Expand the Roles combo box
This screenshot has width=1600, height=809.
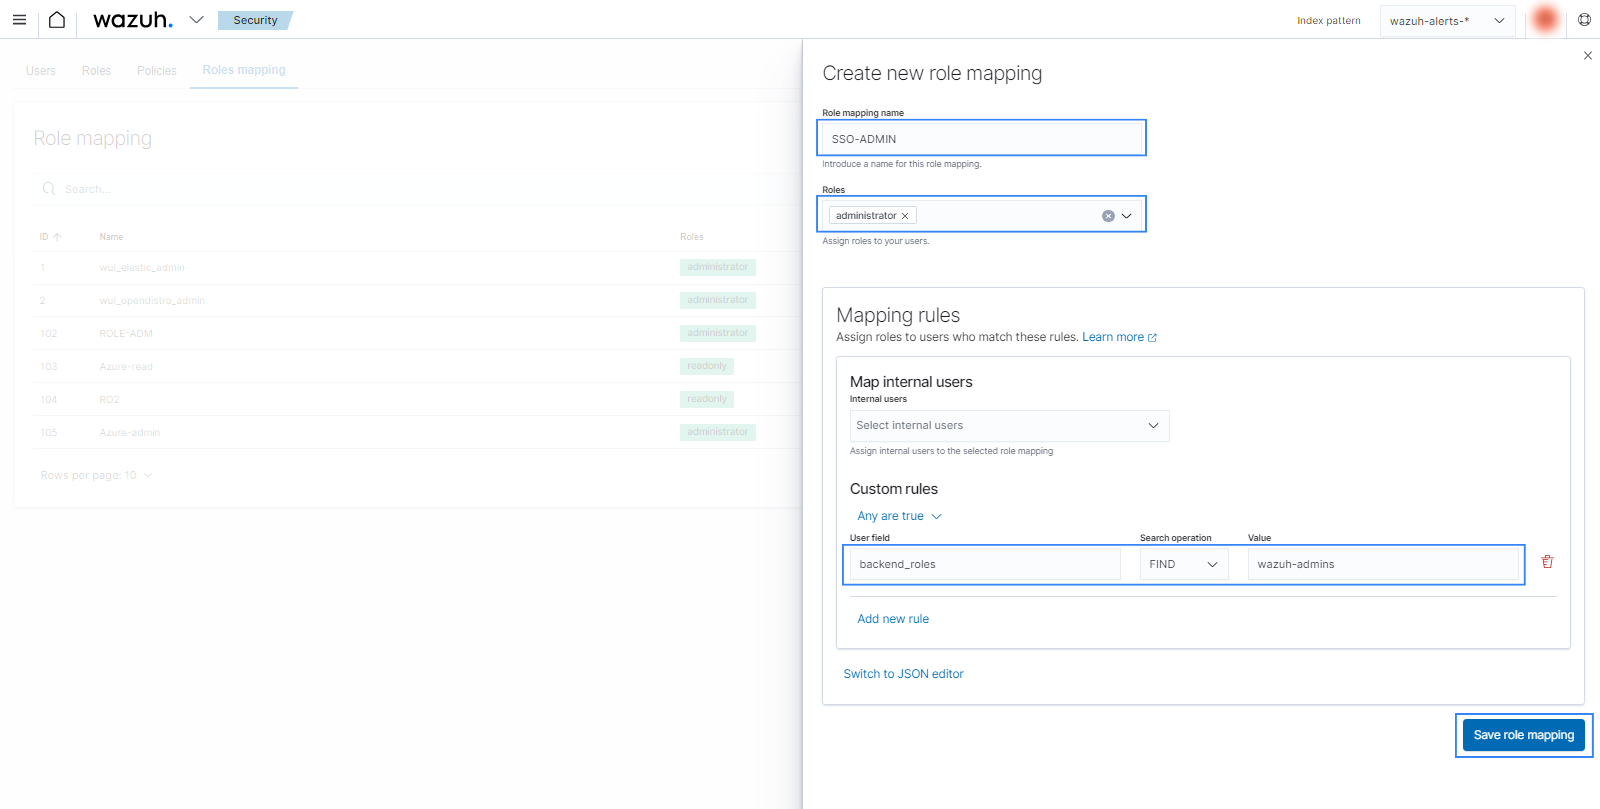coord(1127,216)
